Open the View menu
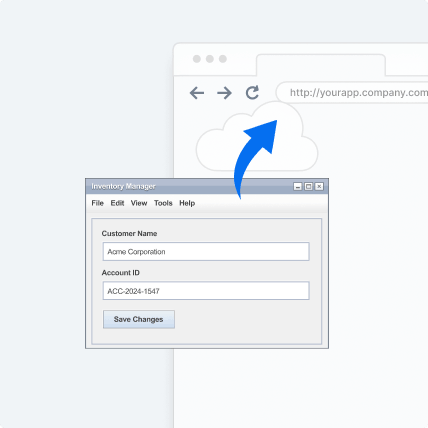428x428 pixels. point(139,203)
